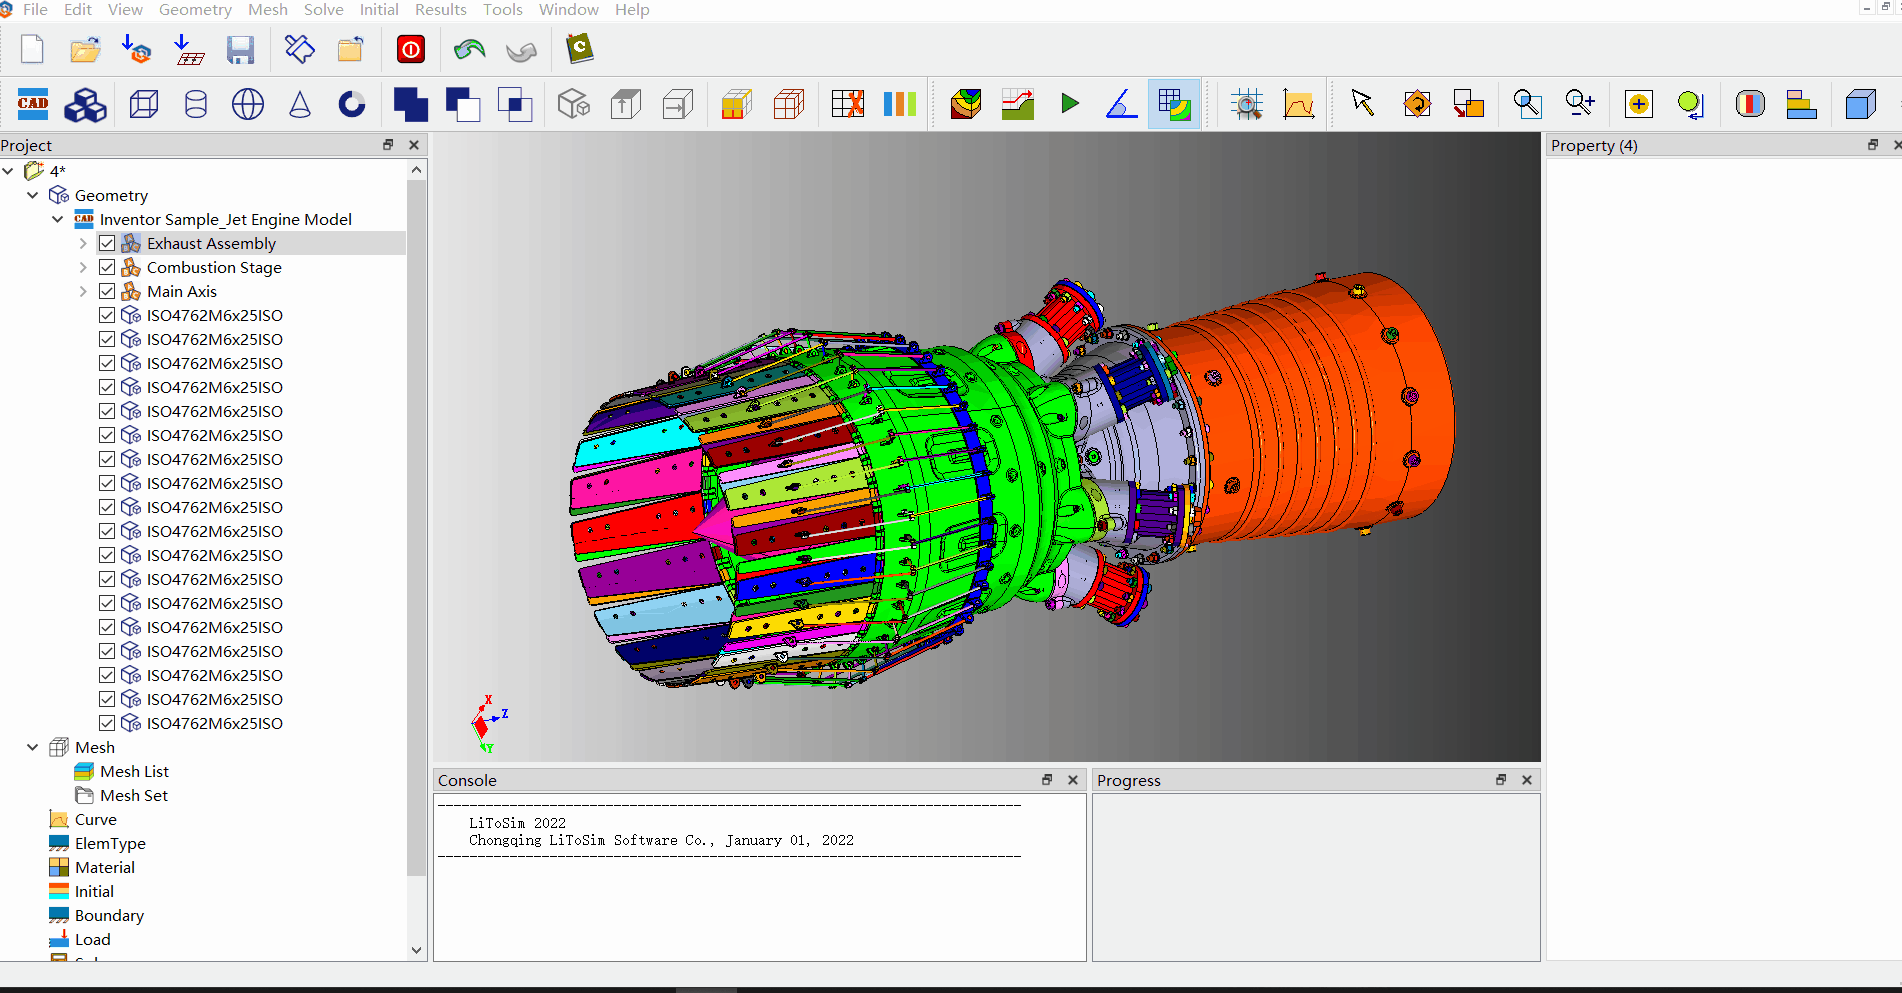1902x993 pixels.
Task: Float the Project panel
Action: pyautogui.click(x=388, y=145)
